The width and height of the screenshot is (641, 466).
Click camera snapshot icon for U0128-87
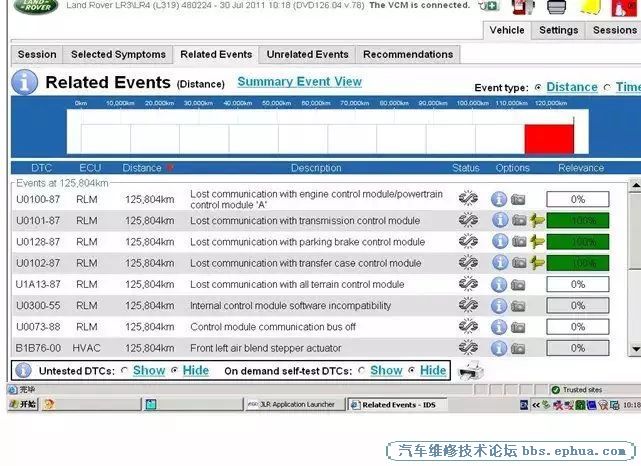point(519,242)
